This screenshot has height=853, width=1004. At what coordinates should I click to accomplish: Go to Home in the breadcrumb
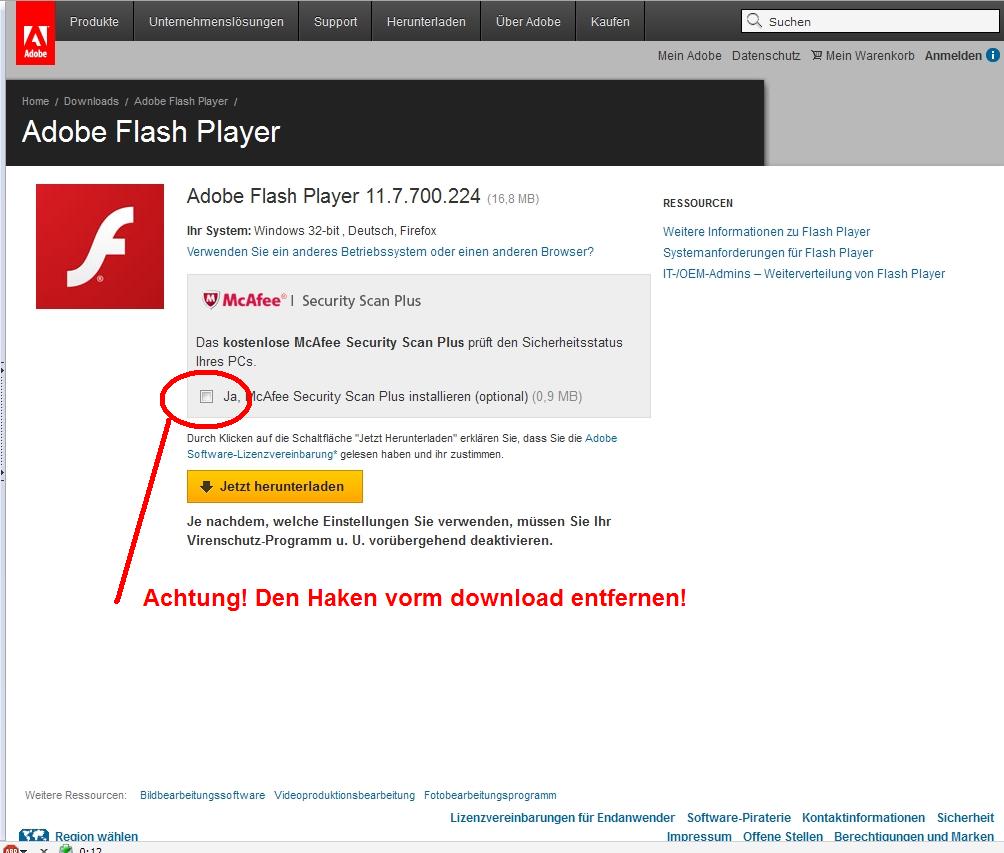coord(35,101)
